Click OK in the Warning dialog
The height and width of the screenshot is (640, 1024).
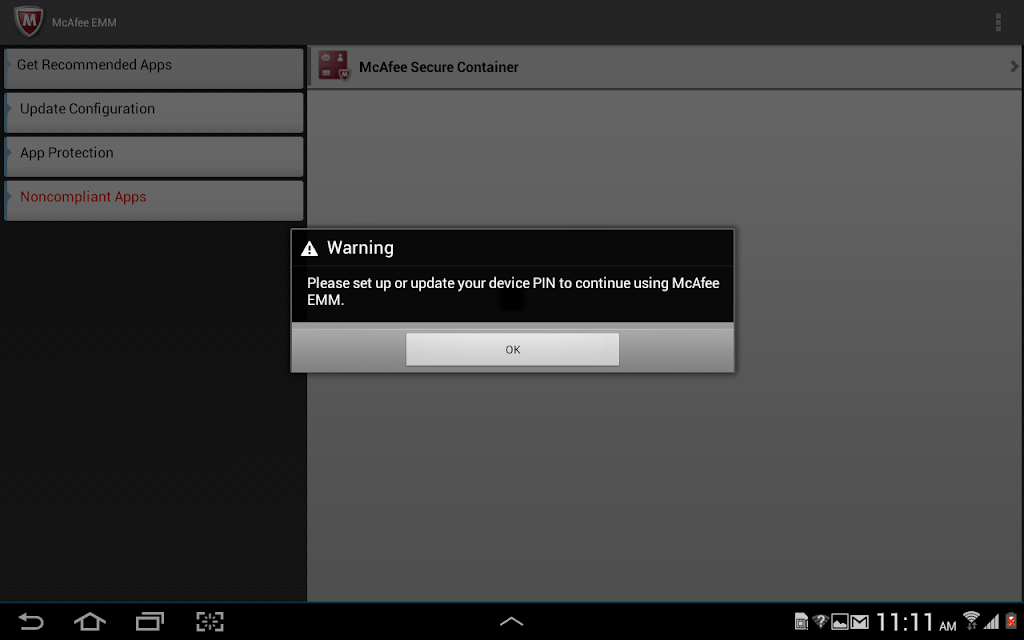tap(512, 349)
